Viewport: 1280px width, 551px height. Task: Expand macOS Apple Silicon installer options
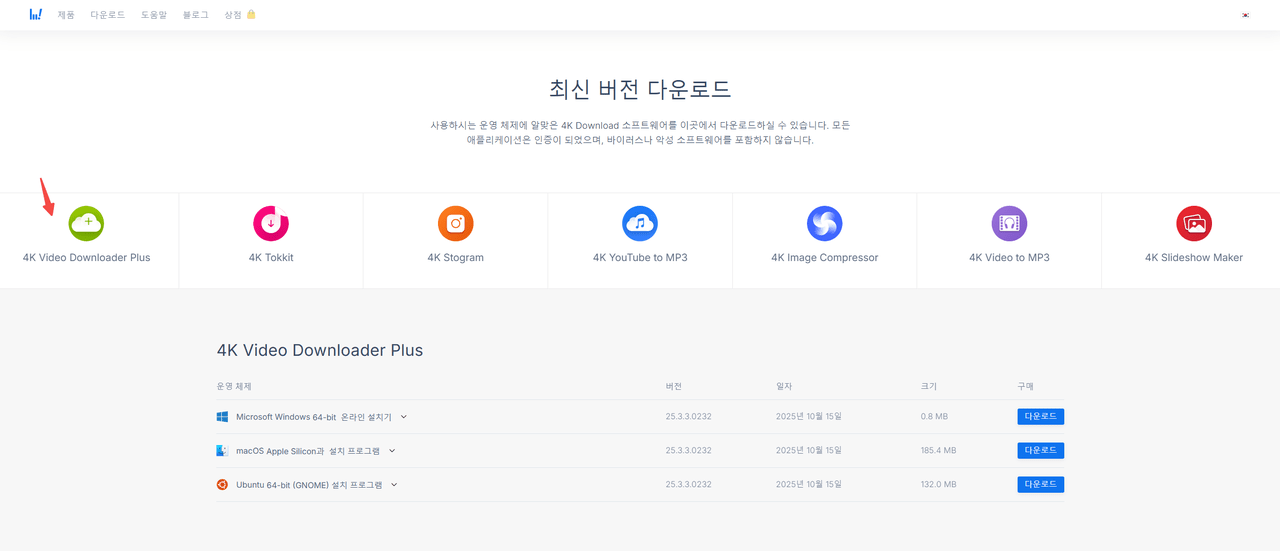click(392, 451)
